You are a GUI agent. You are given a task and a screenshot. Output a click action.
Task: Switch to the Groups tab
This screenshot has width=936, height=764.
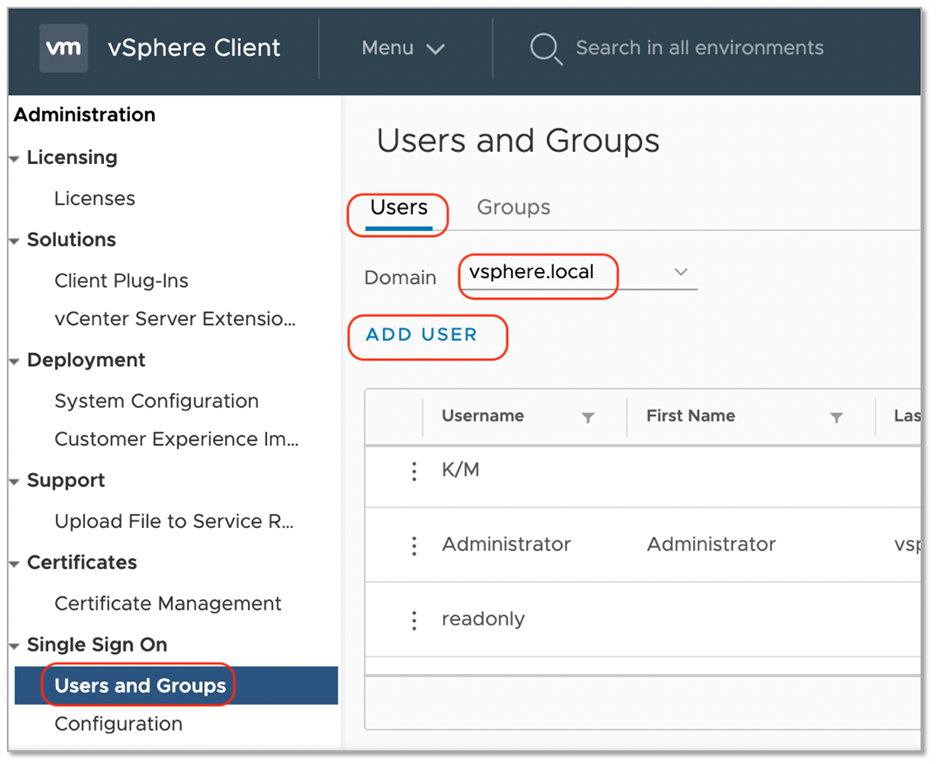click(x=513, y=207)
